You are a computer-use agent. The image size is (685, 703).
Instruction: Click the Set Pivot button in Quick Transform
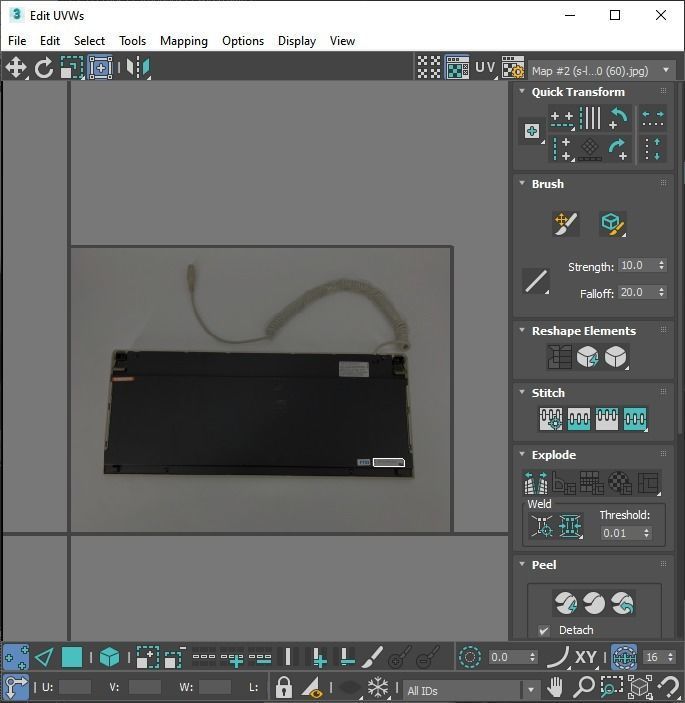[x=532, y=131]
